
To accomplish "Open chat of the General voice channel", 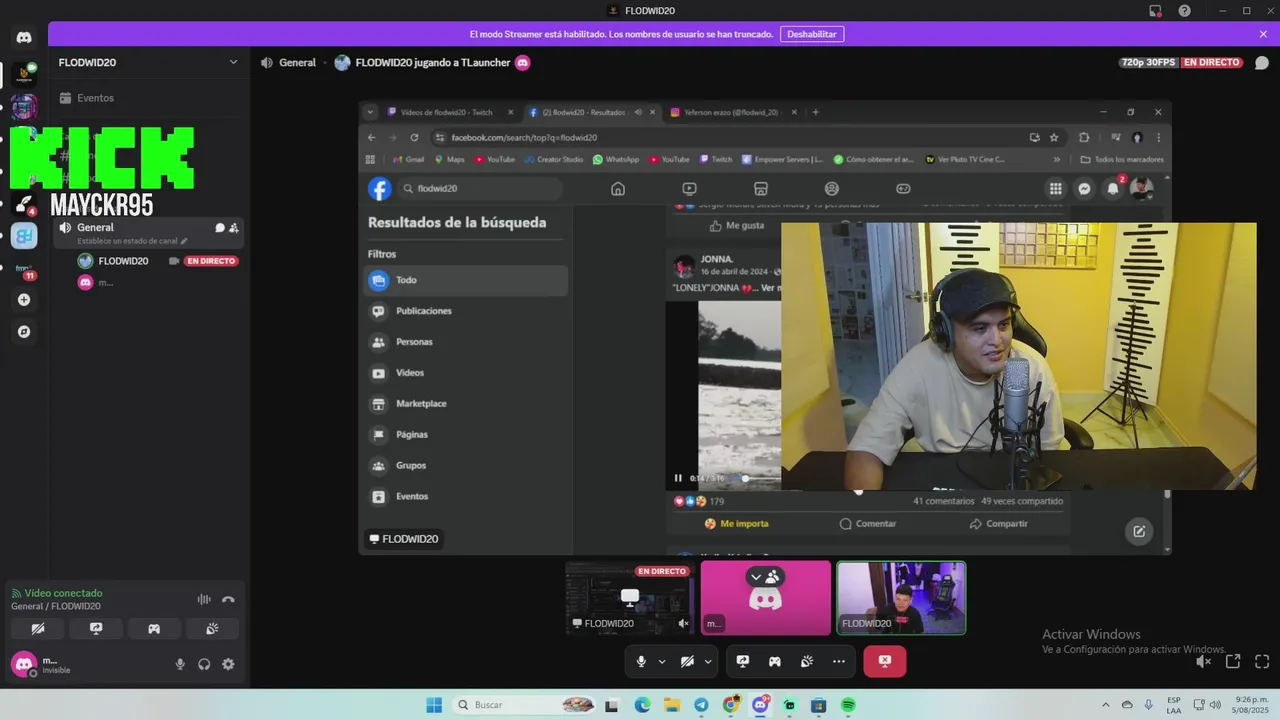I will coord(219,228).
